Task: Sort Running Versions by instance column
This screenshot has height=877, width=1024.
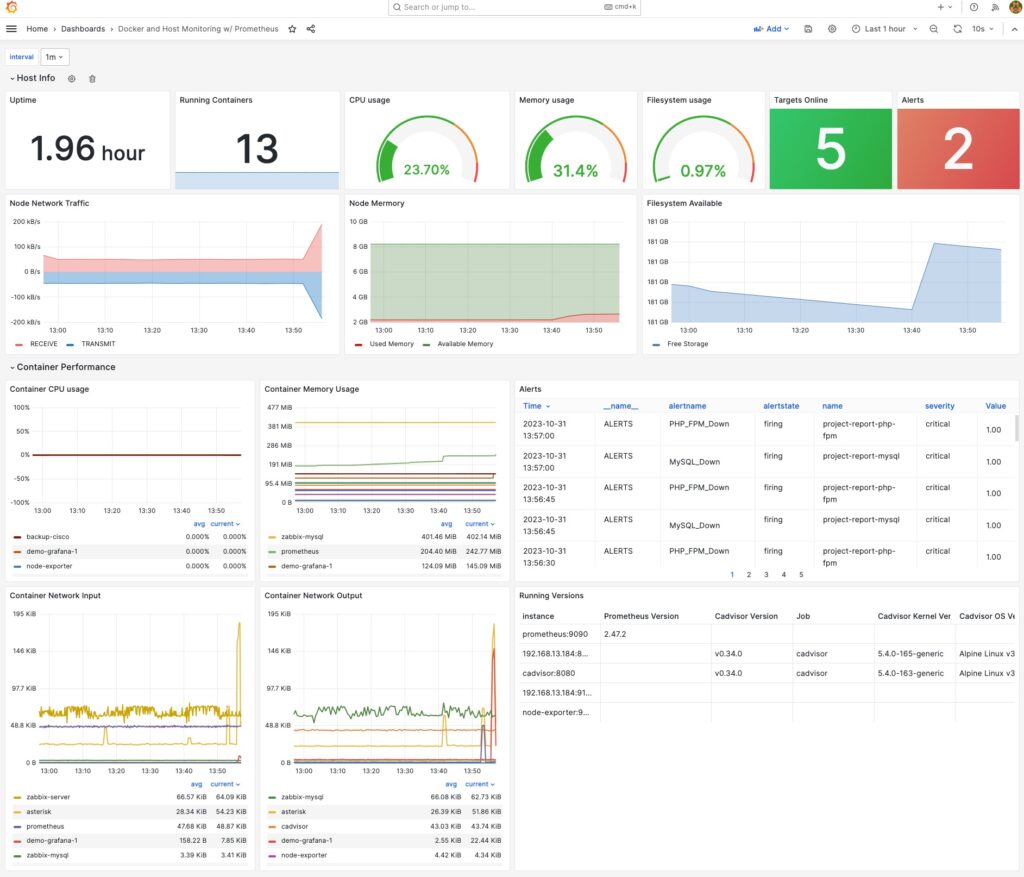Action: click(x=538, y=616)
